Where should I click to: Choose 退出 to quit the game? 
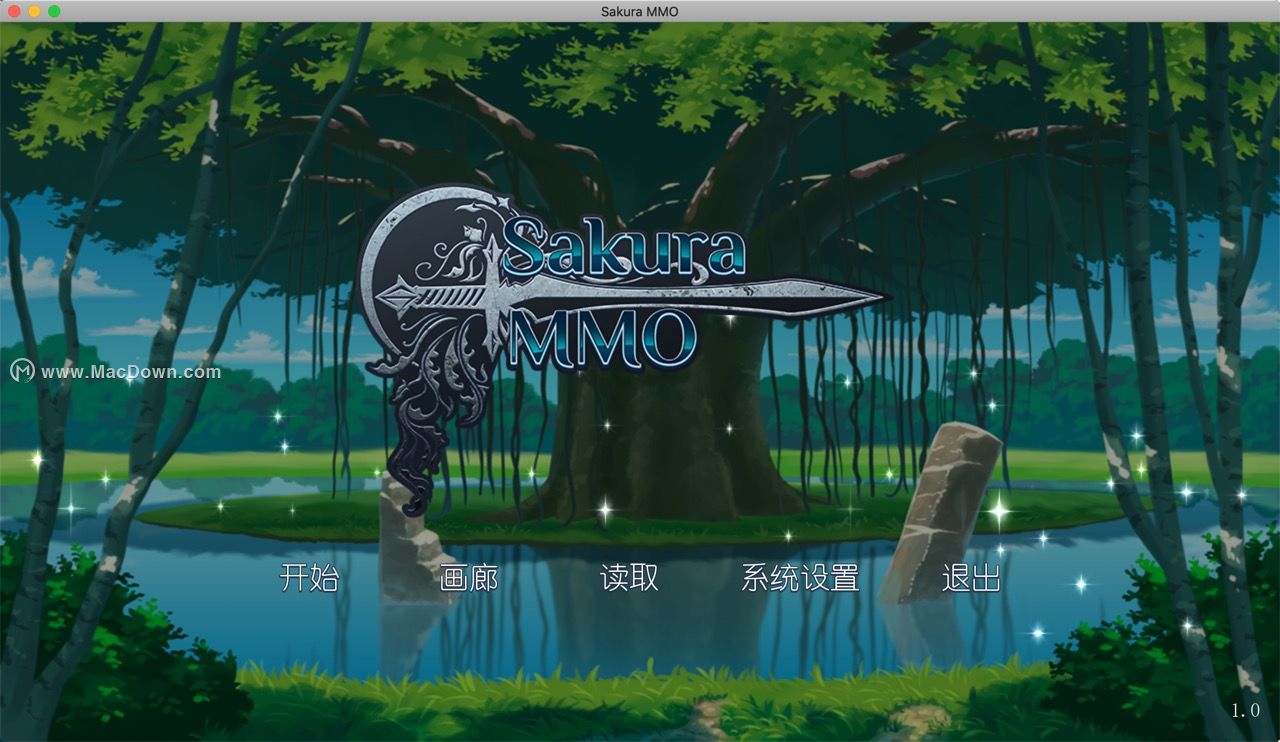971,578
